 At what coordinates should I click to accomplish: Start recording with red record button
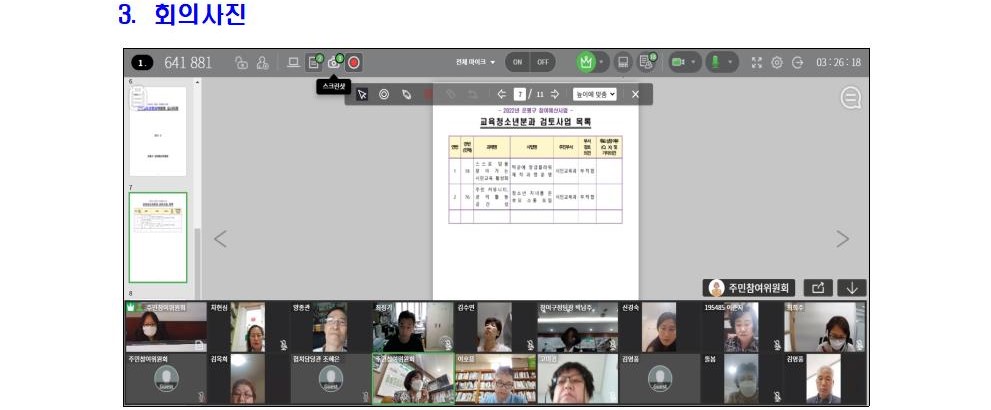pos(354,63)
